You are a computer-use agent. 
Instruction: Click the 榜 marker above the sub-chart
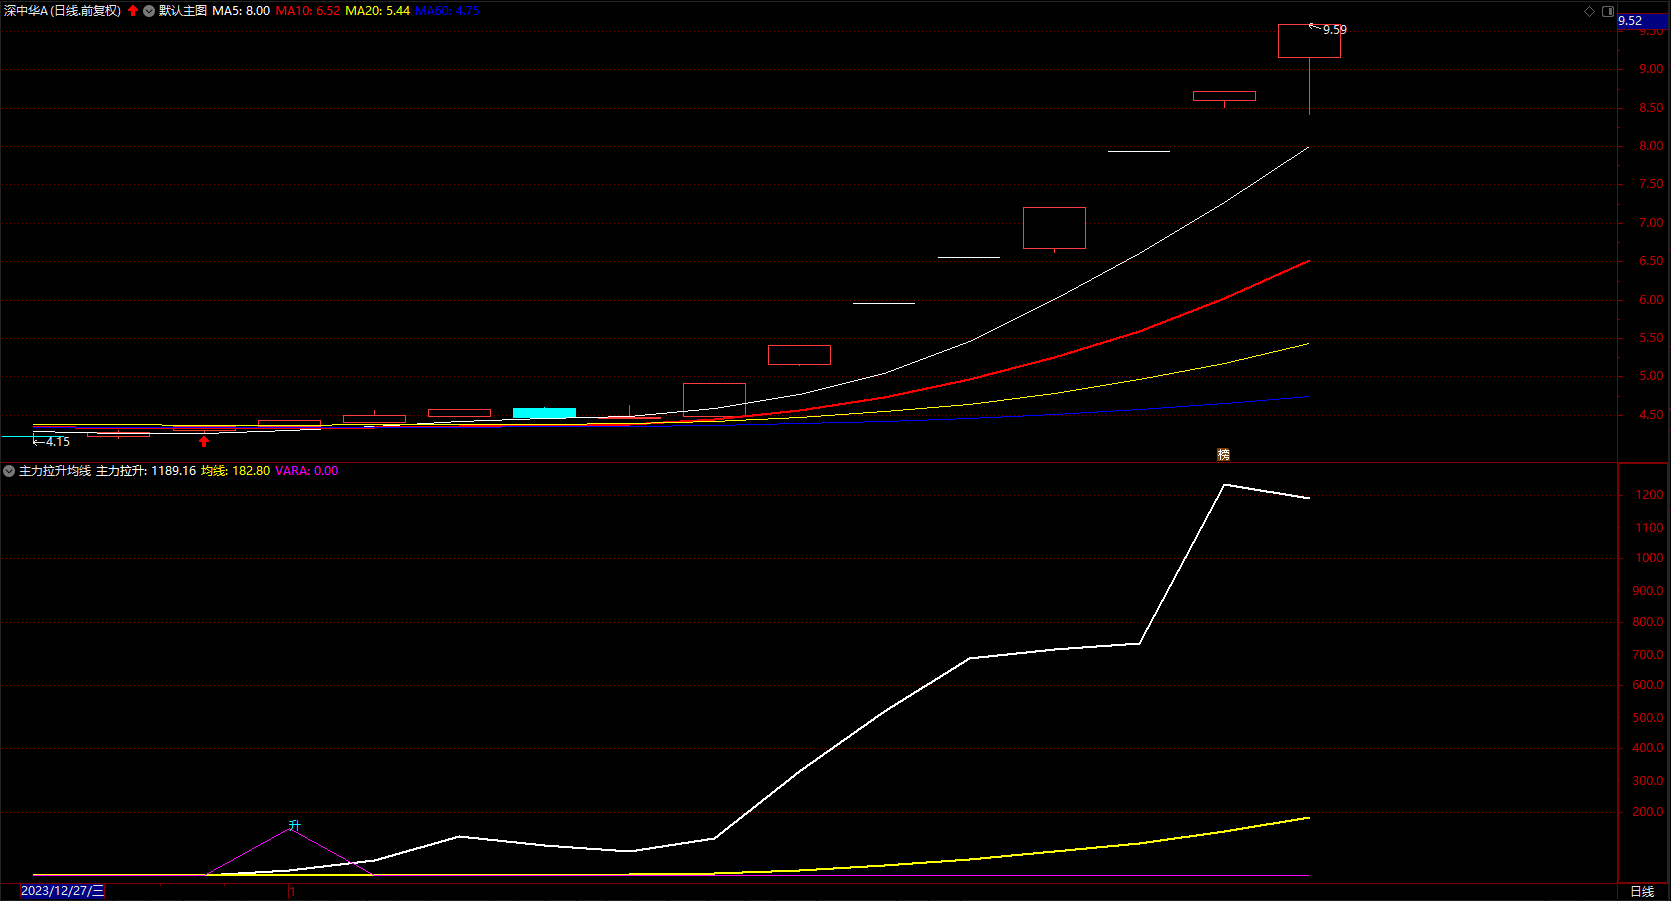(1223, 454)
